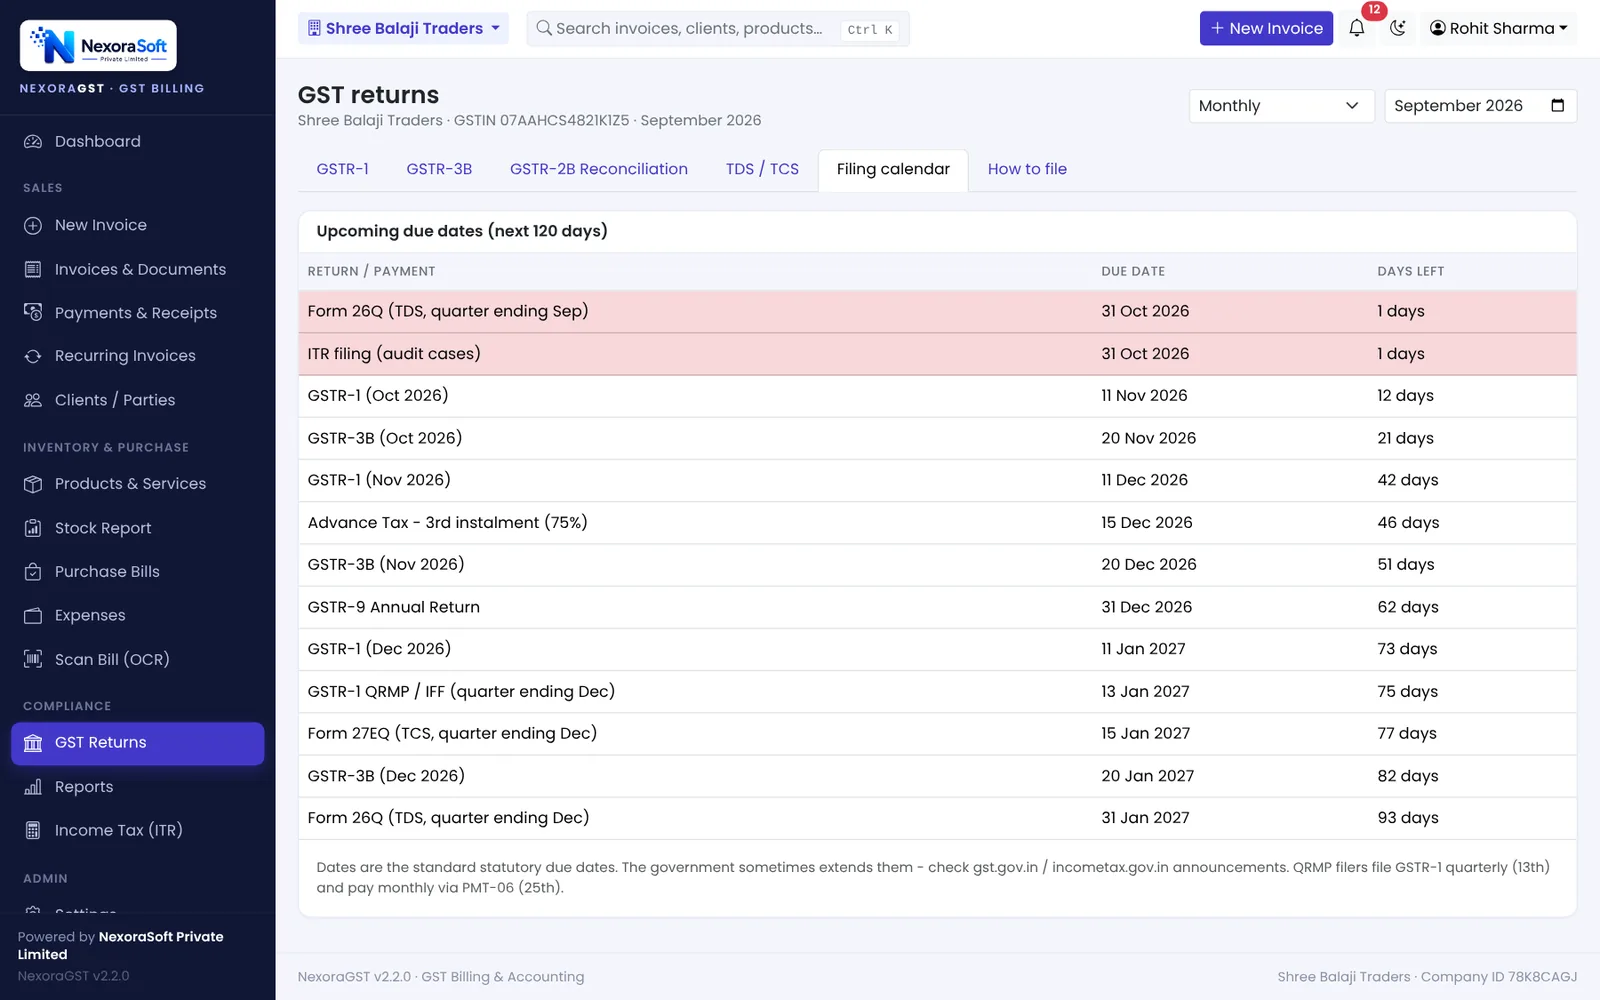Click GSTR-1 QRMP / IFF row
Screen dimensions: 1600x1000
pos(937,692)
